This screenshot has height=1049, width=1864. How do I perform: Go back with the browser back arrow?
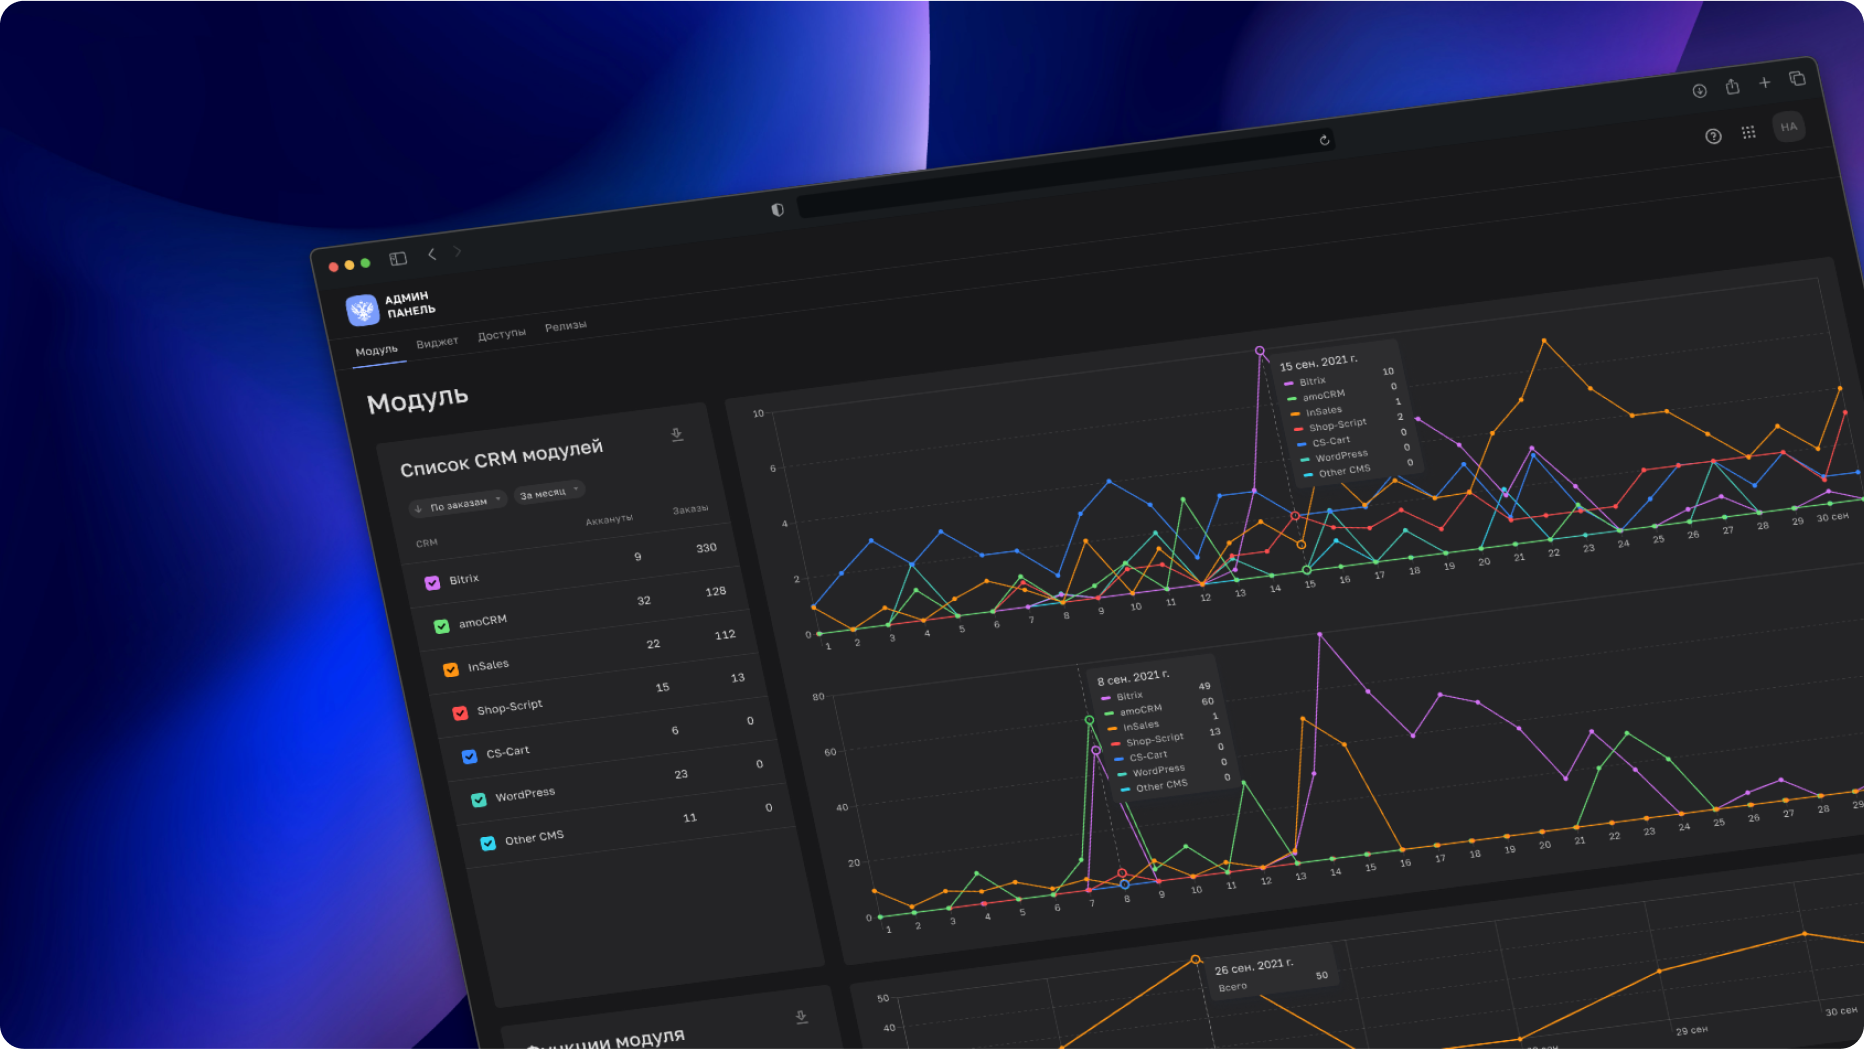tap(432, 254)
